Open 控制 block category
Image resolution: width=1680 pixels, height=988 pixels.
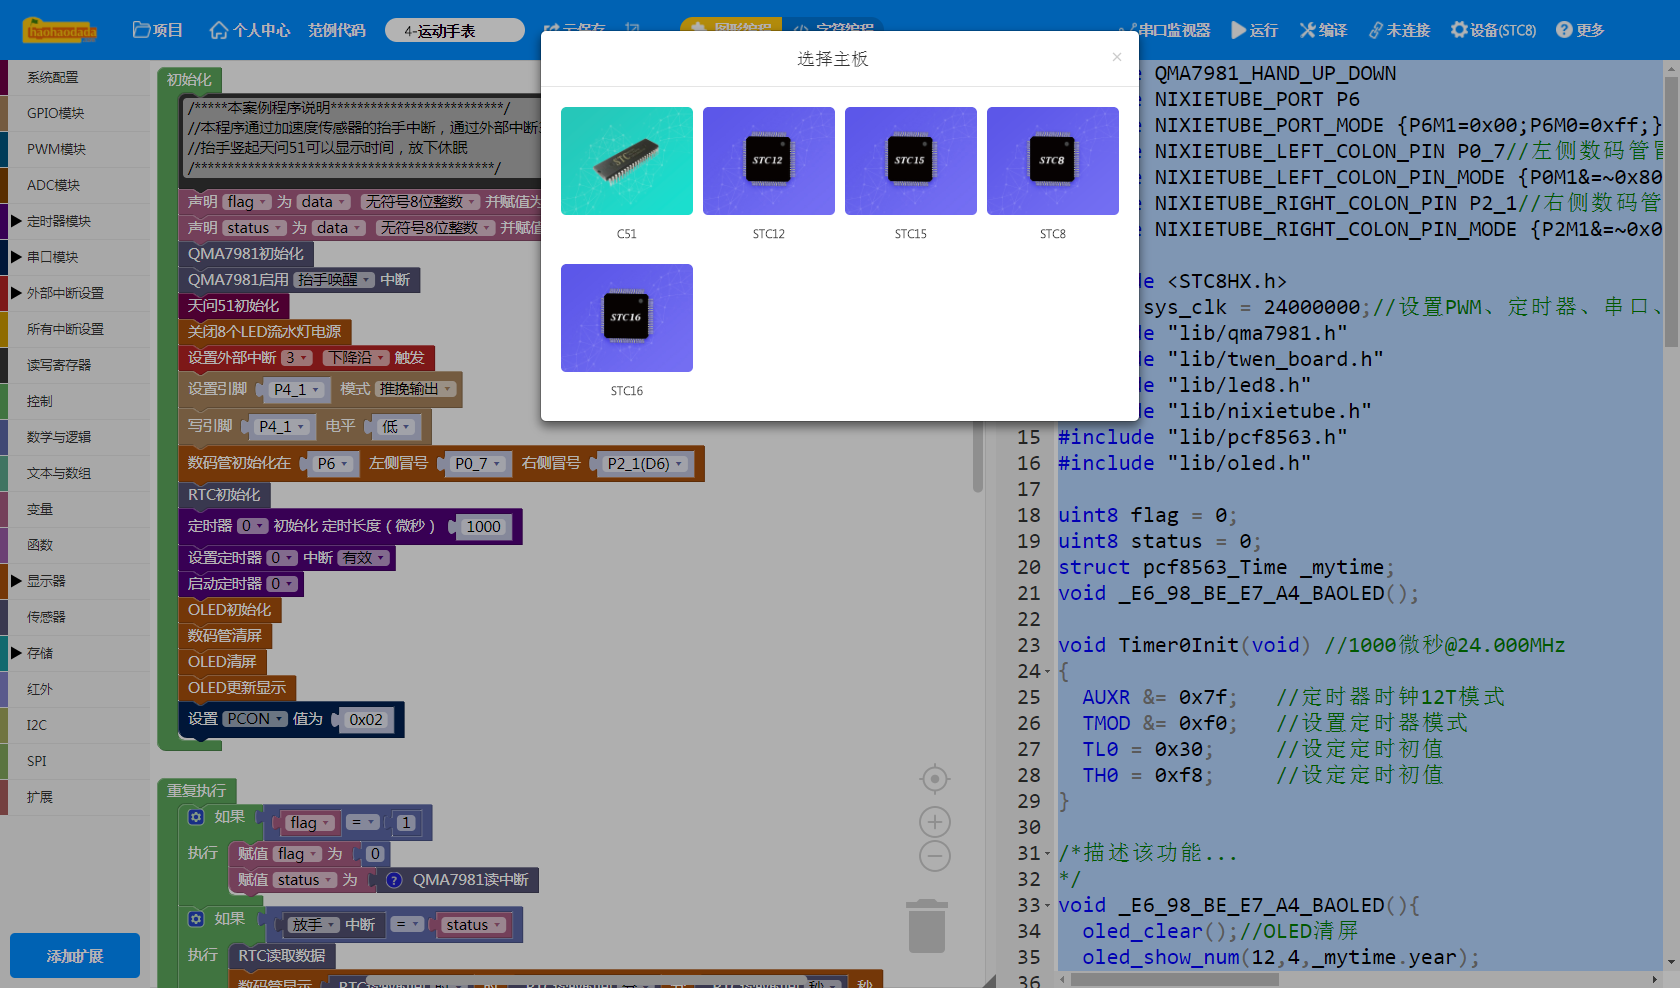click(x=75, y=401)
